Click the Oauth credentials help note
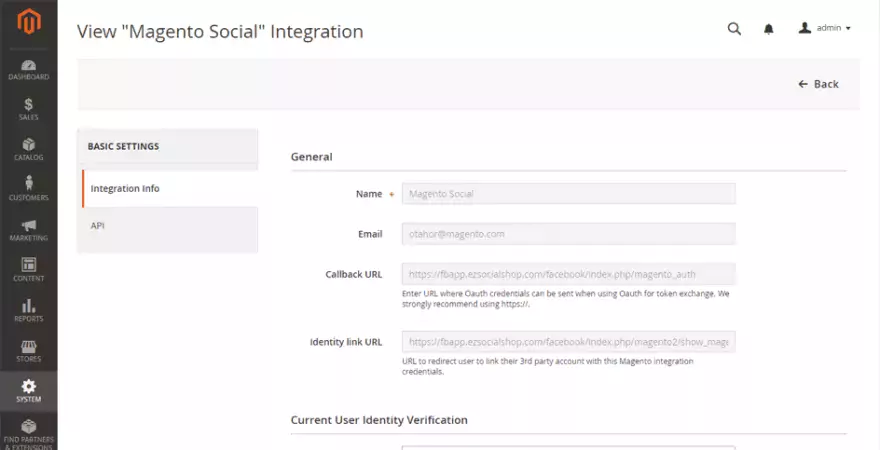The width and height of the screenshot is (880, 450). pyautogui.click(x=565, y=299)
